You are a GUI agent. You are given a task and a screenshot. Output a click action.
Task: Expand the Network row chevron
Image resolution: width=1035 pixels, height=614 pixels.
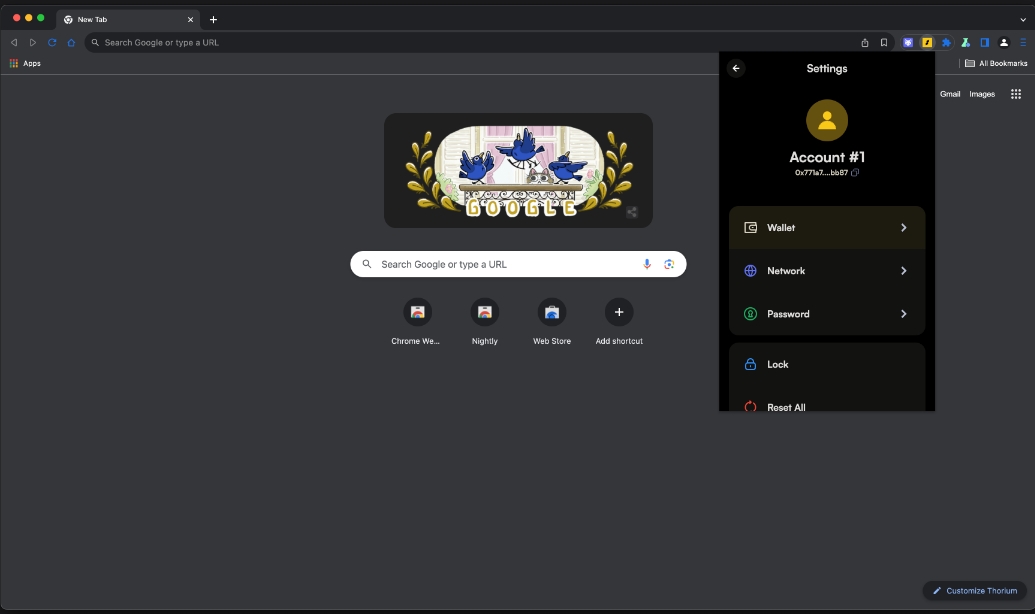[904, 271]
